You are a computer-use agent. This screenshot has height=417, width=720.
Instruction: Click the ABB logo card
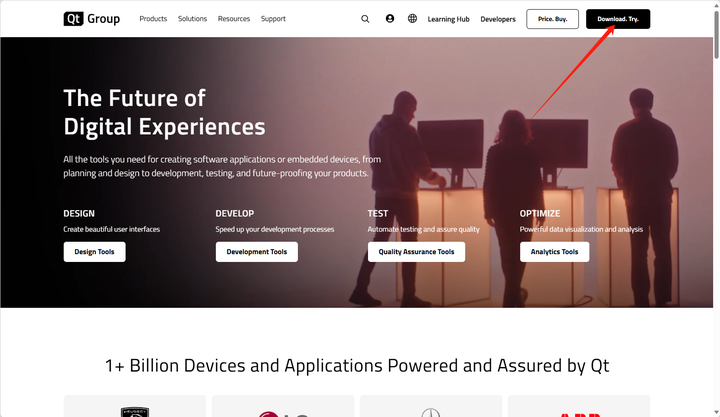tap(579, 408)
